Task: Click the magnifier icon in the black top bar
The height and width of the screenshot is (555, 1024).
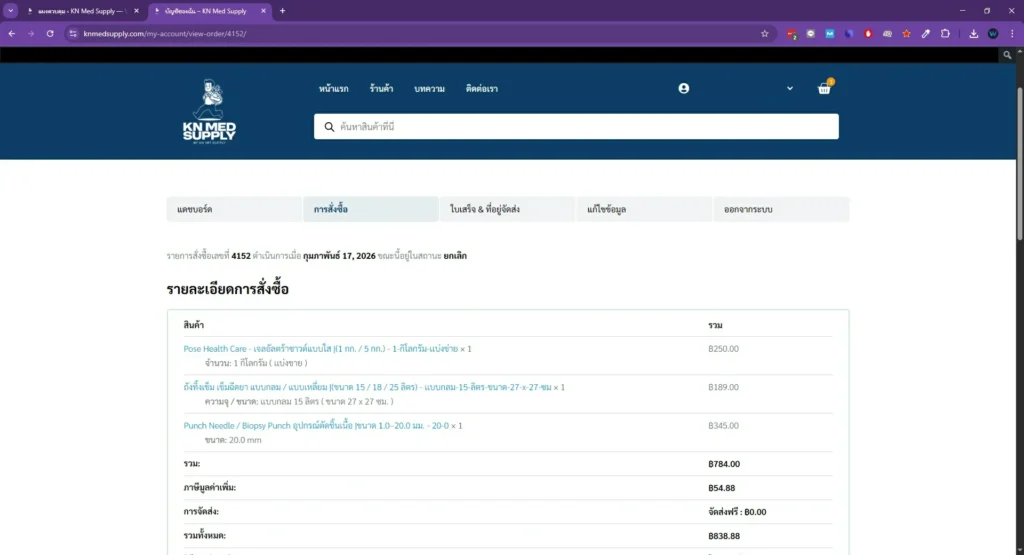Action: coord(1007,55)
